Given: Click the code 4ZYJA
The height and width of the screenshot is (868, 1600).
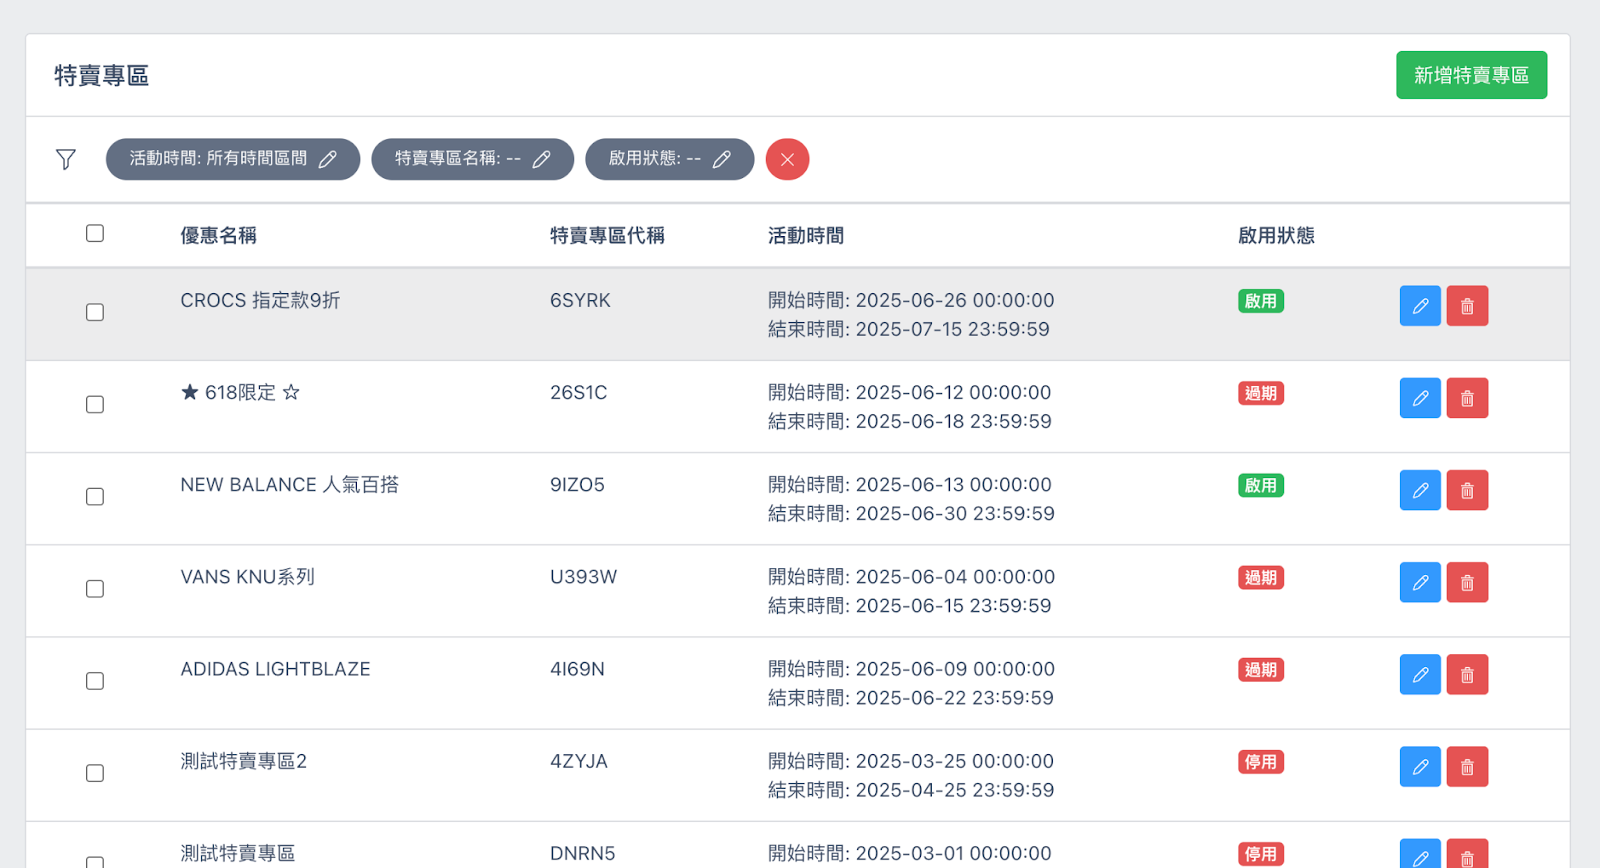Looking at the screenshot, I should 579,761.
